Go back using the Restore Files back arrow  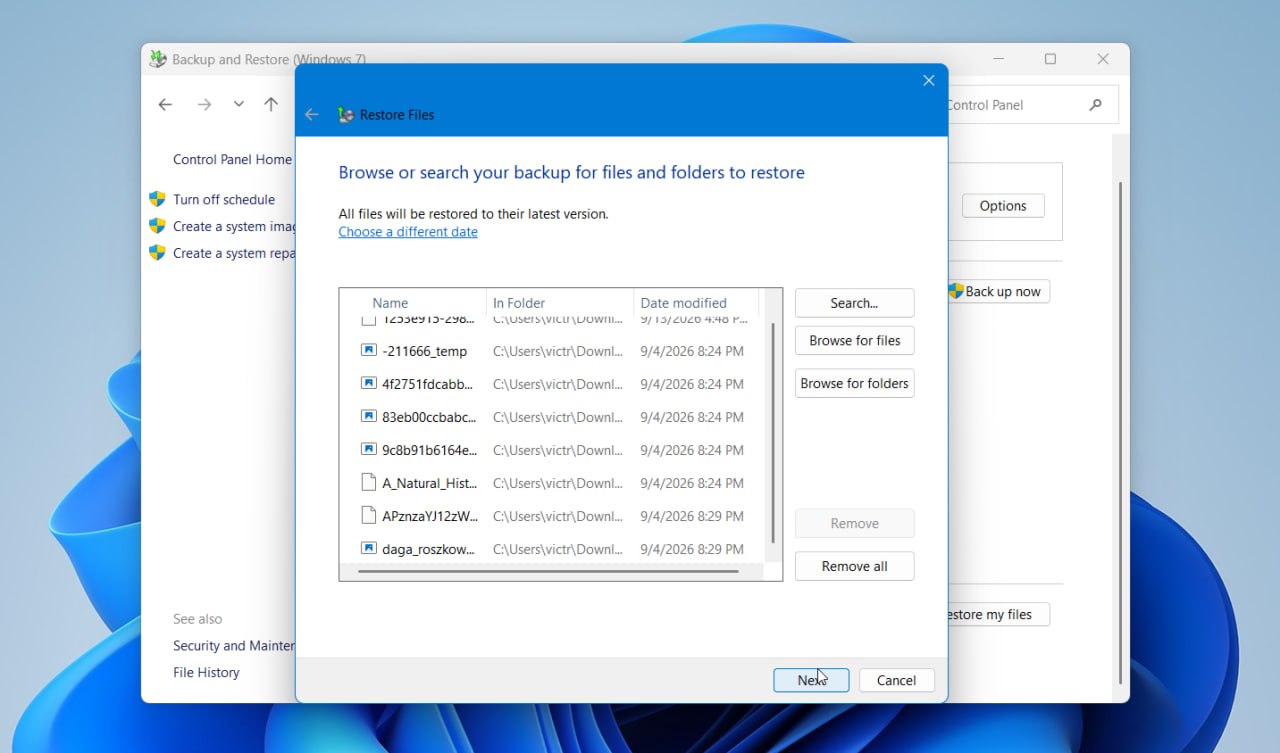click(312, 115)
